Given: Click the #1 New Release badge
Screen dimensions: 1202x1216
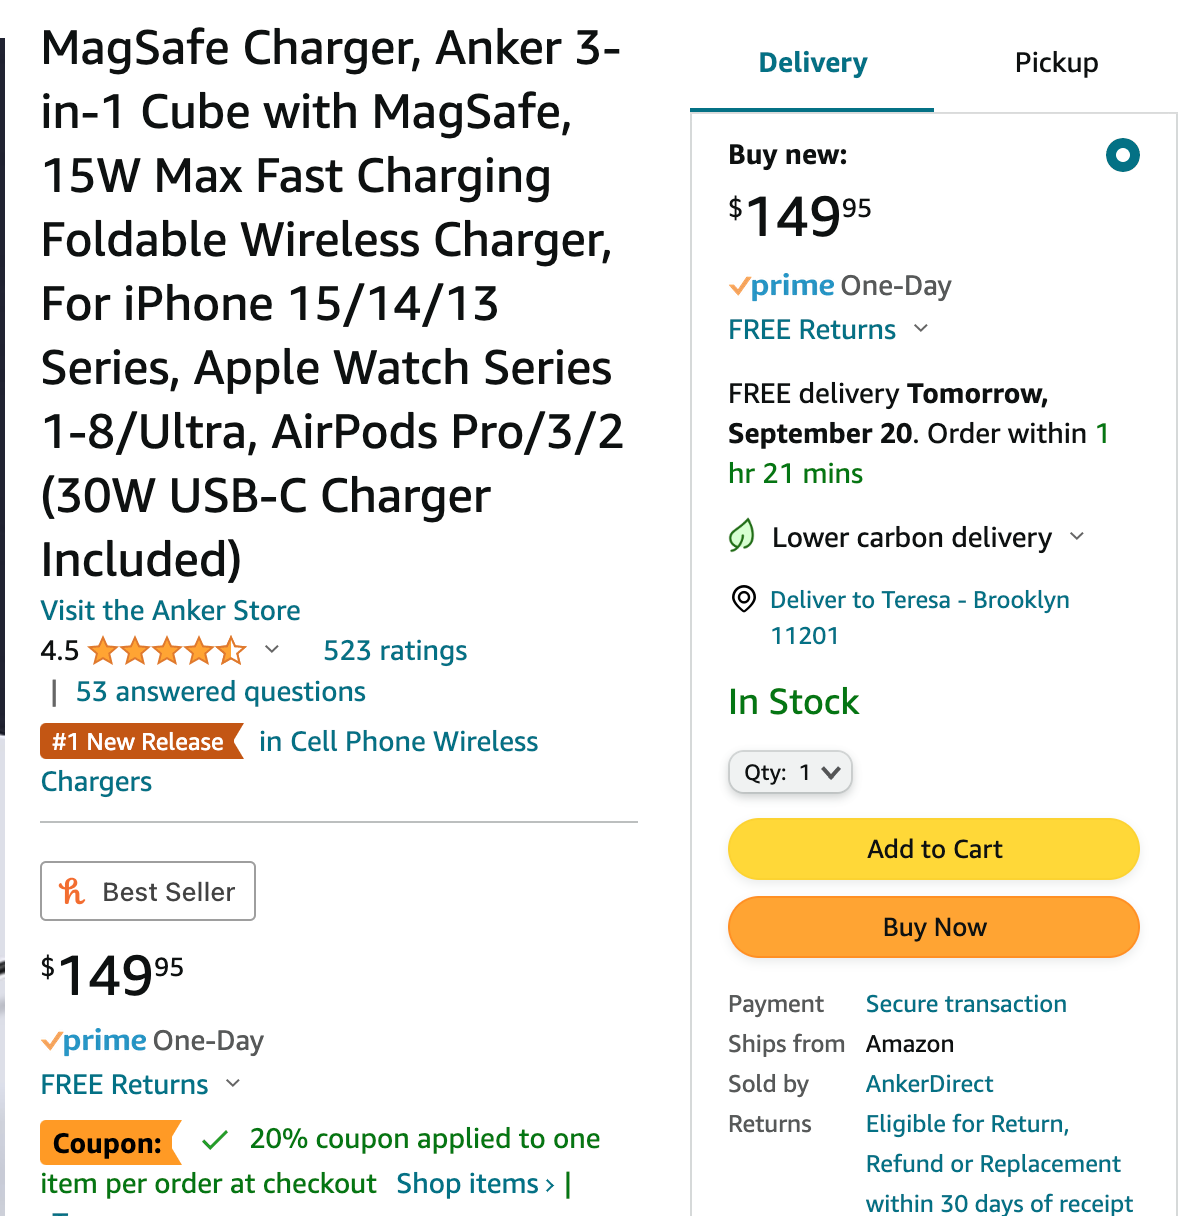Looking at the screenshot, I should coord(140,742).
